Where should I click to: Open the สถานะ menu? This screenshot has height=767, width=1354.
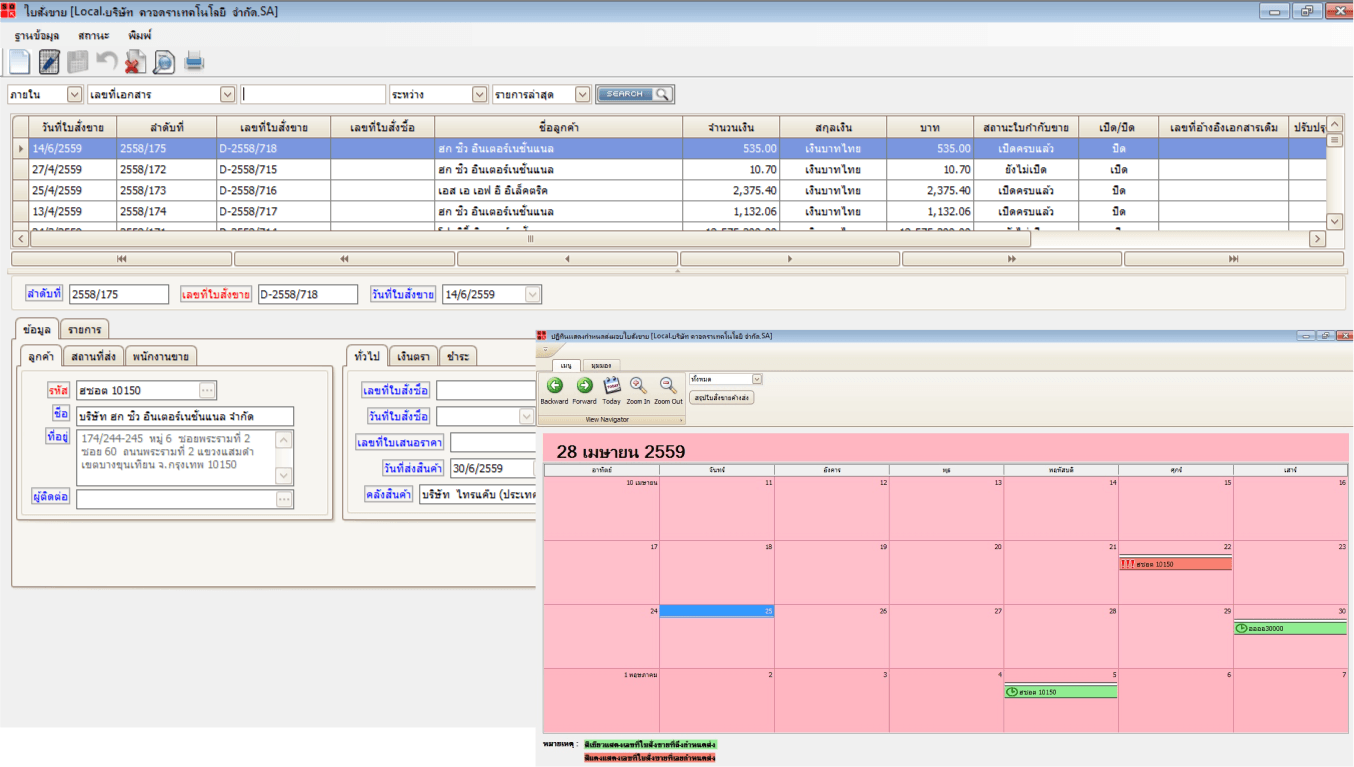[94, 35]
